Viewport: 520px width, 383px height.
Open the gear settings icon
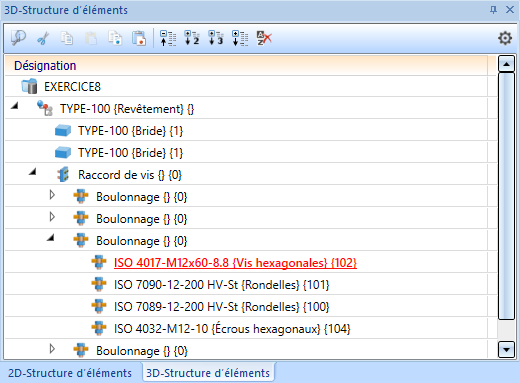(x=505, y=38)
